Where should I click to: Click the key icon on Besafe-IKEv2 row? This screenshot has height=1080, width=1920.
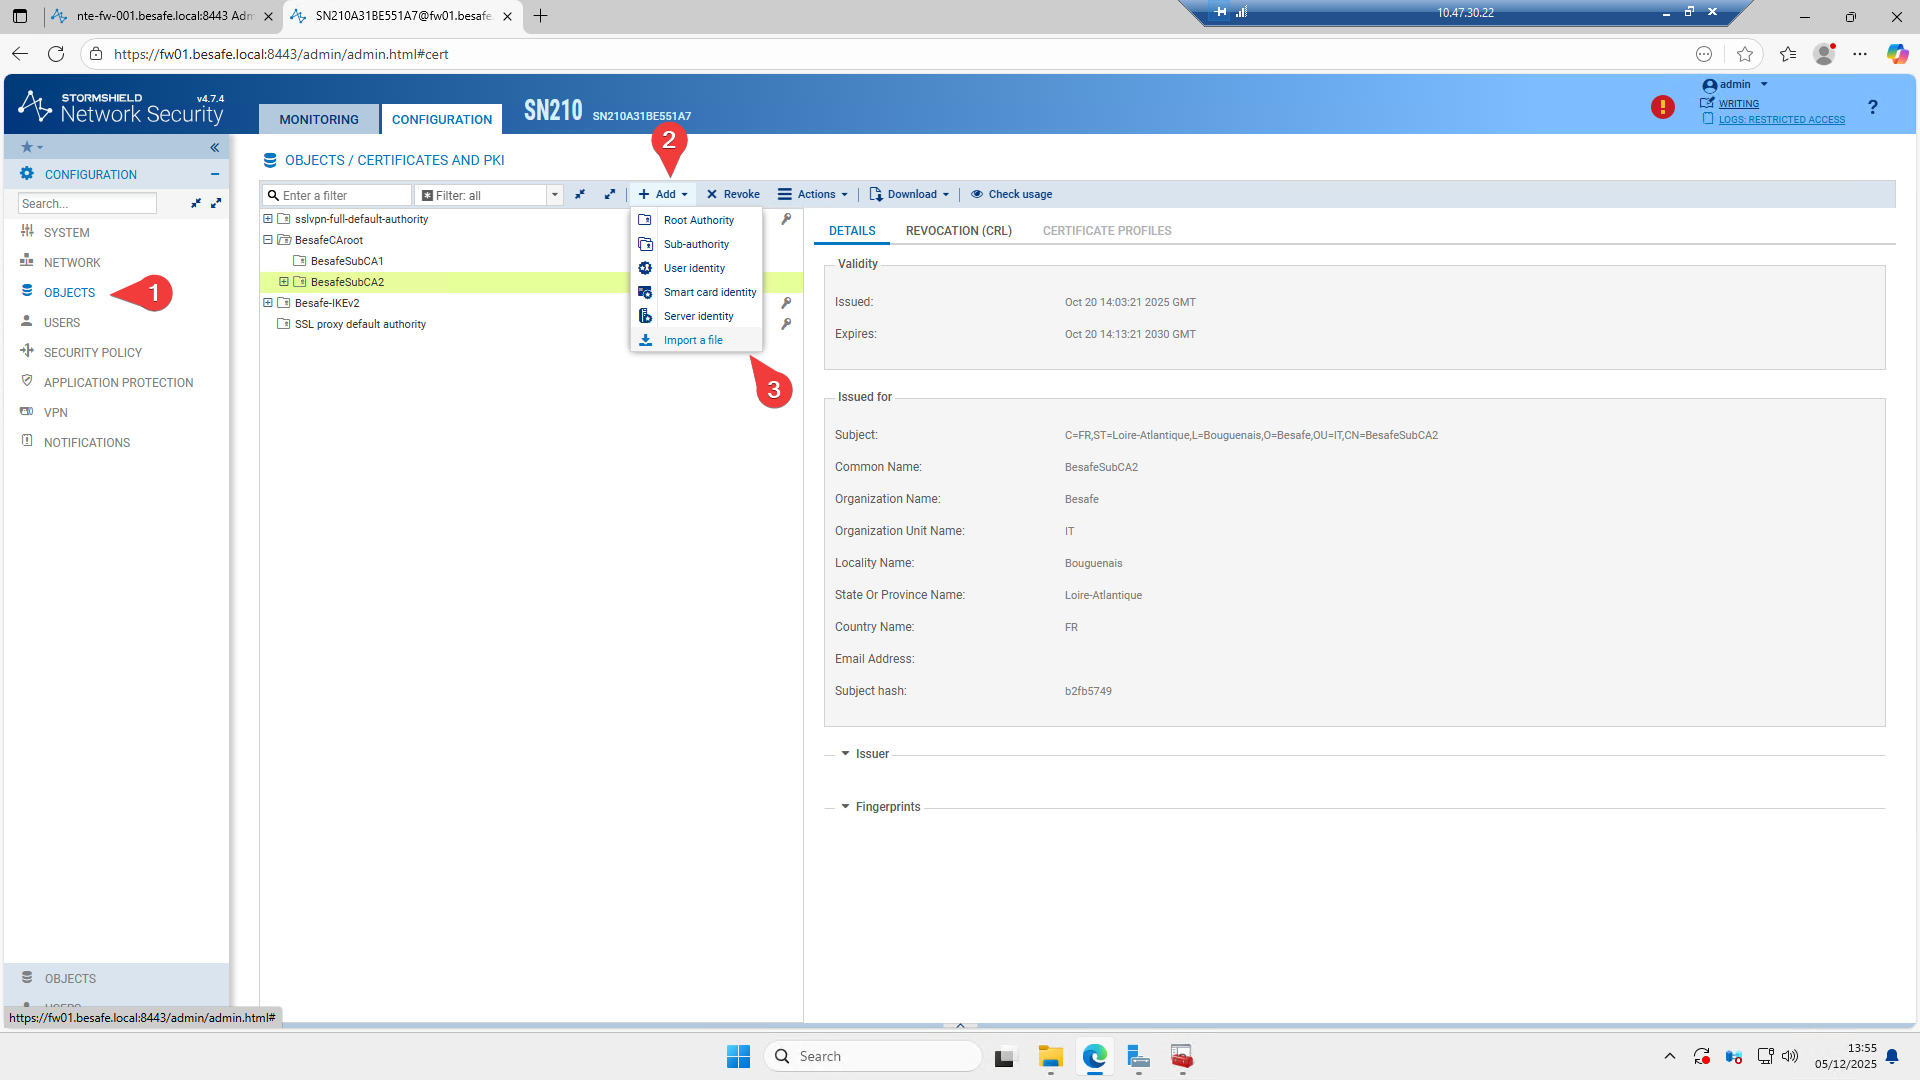[786, 303]
